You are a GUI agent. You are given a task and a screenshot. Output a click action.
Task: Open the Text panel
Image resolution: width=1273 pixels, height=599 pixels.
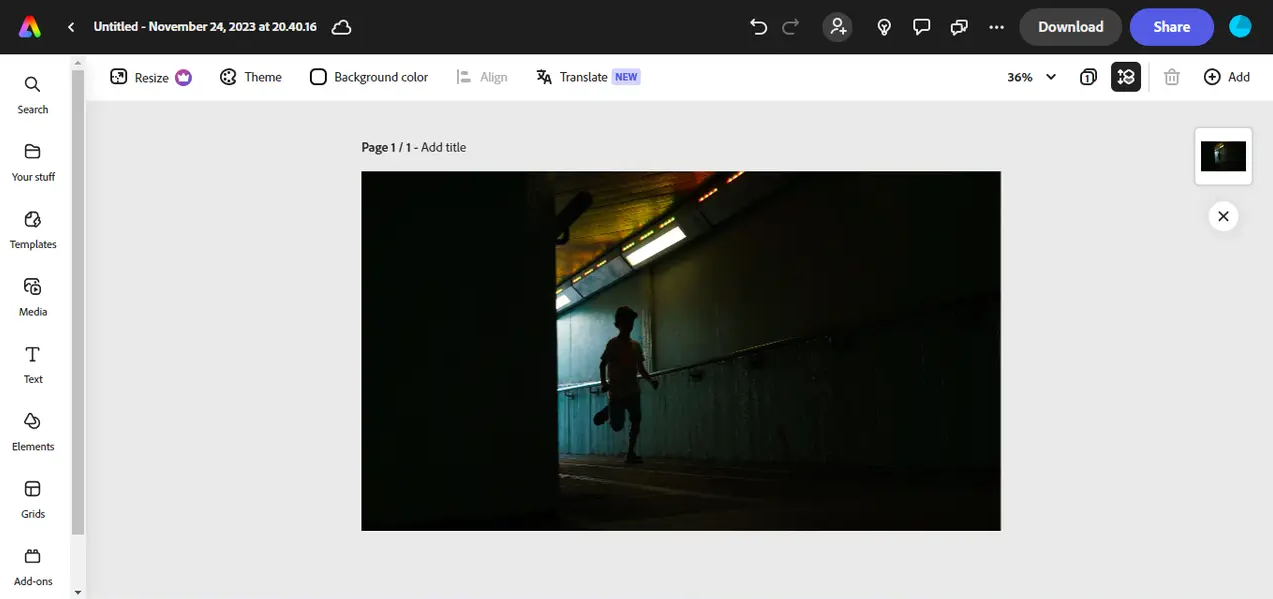pos(33,365)
